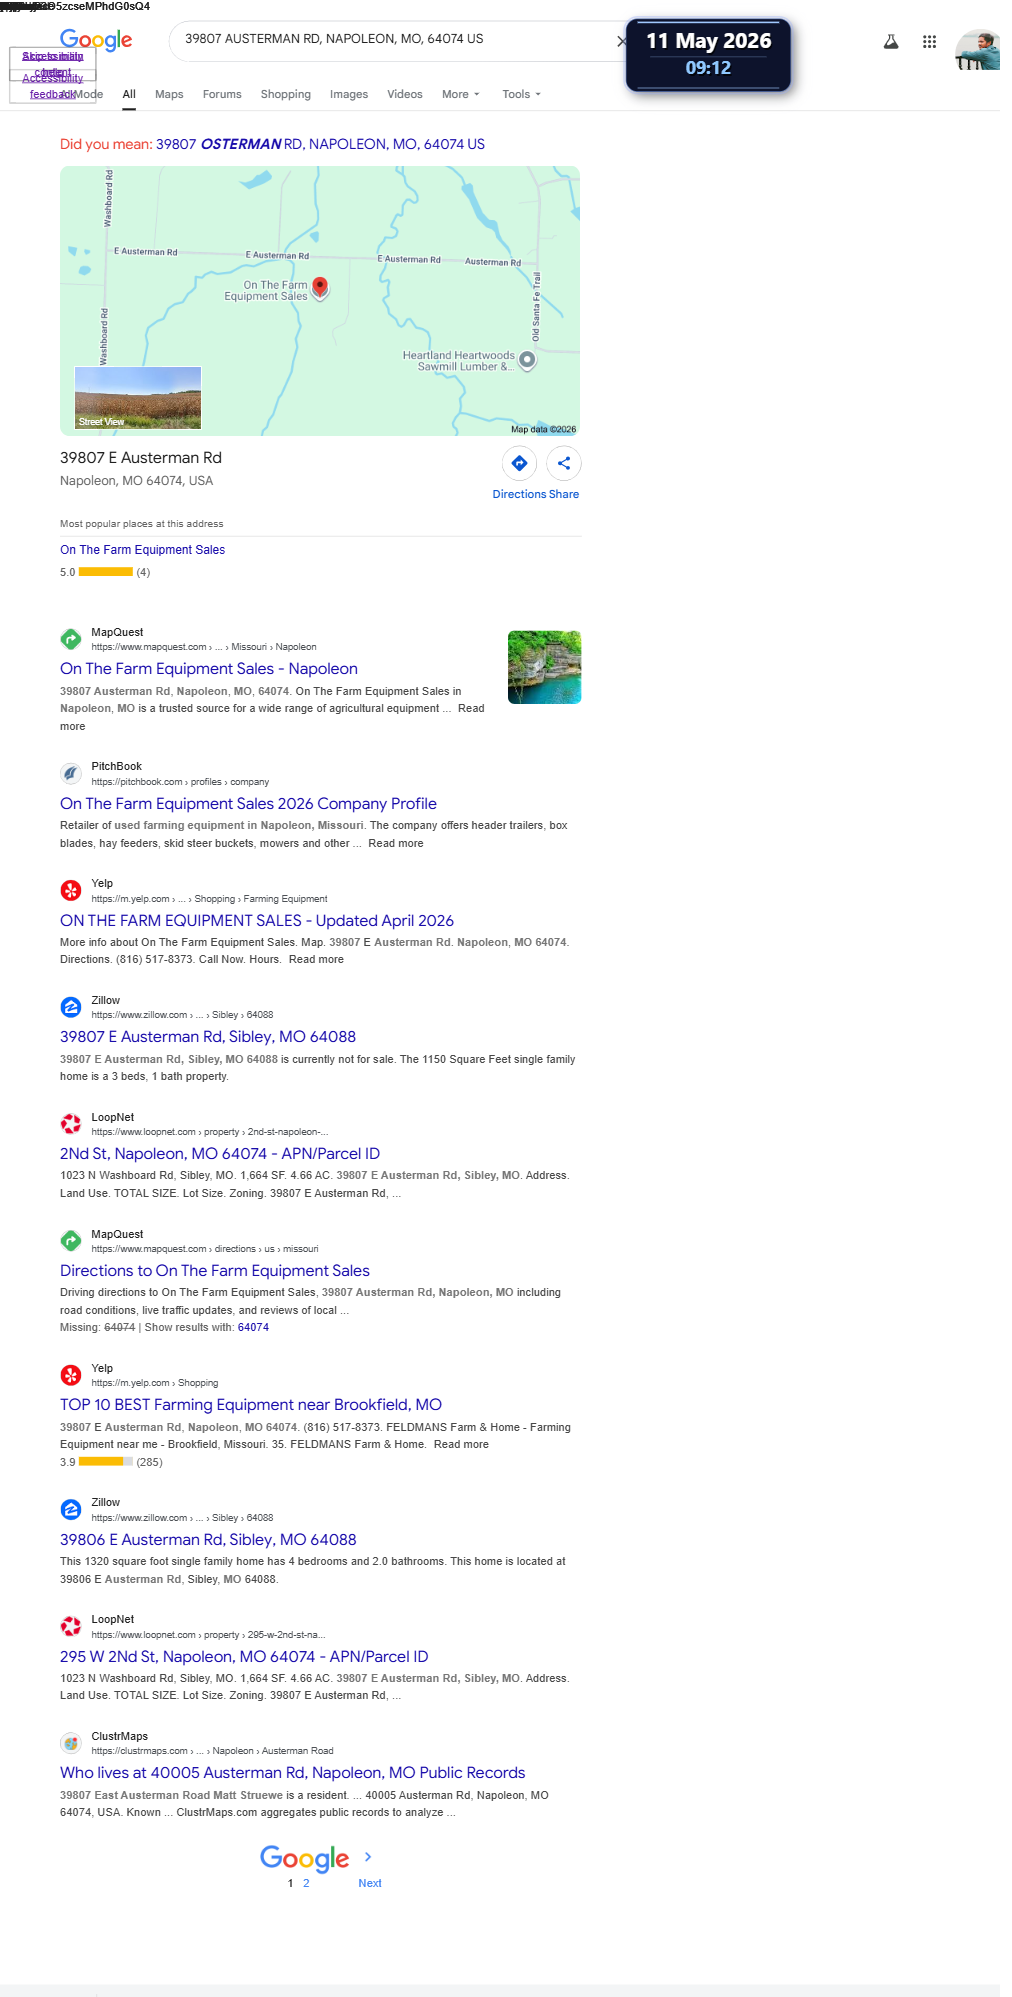
Task: Open the account profile picture
Action: coord(977,50)
